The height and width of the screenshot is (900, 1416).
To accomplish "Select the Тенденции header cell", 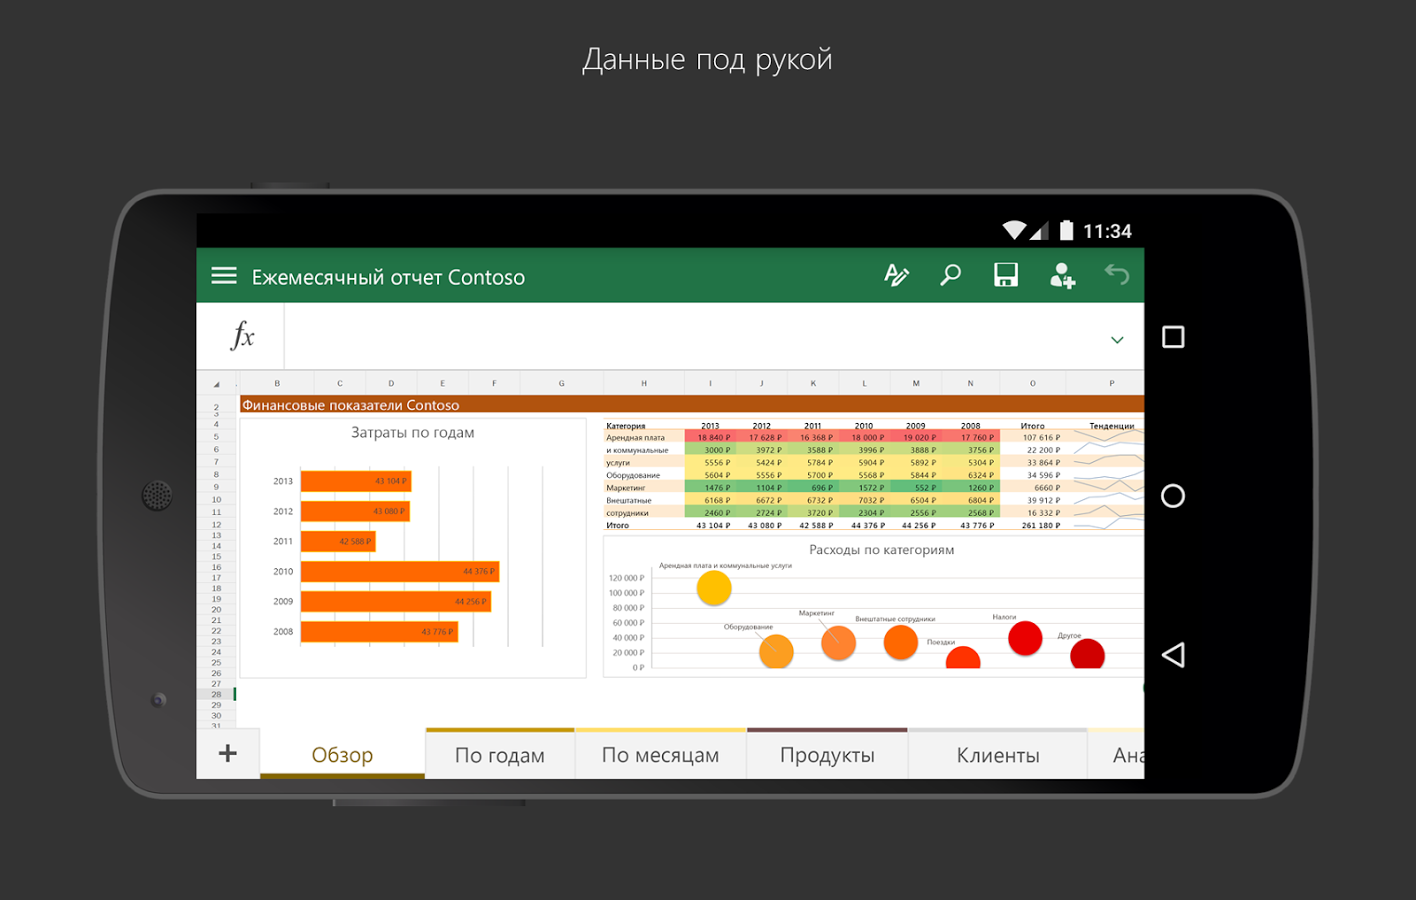I will pyautogui.click(x=1111, y=426).
